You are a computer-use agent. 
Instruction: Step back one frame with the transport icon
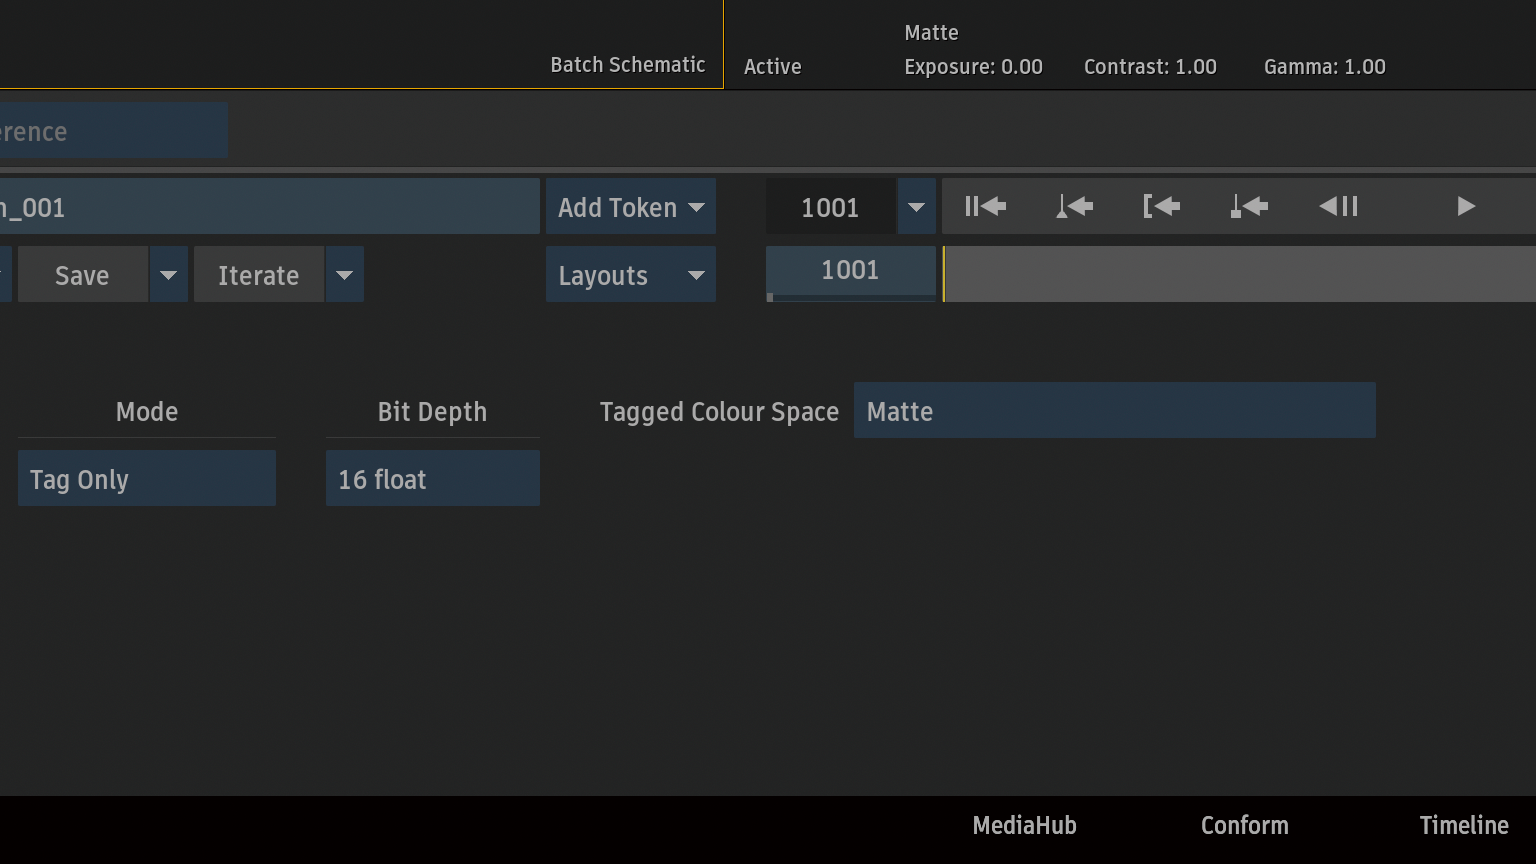click(1338, 207)
